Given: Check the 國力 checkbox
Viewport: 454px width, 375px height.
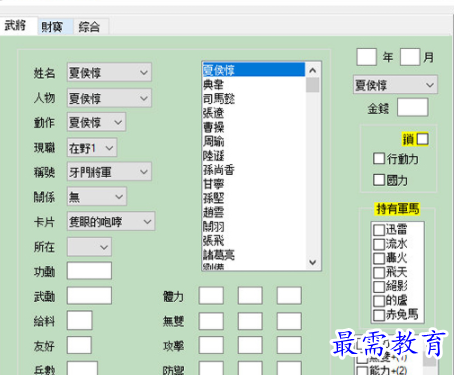Looking at the screenshot, I should 379,180.
